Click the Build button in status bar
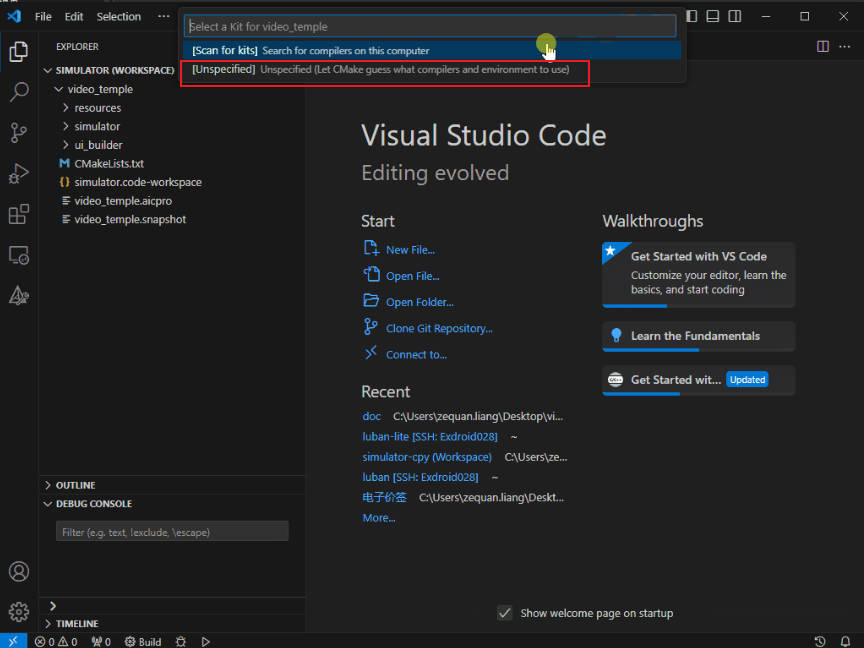Screen dimensions: 864x648 143,641
